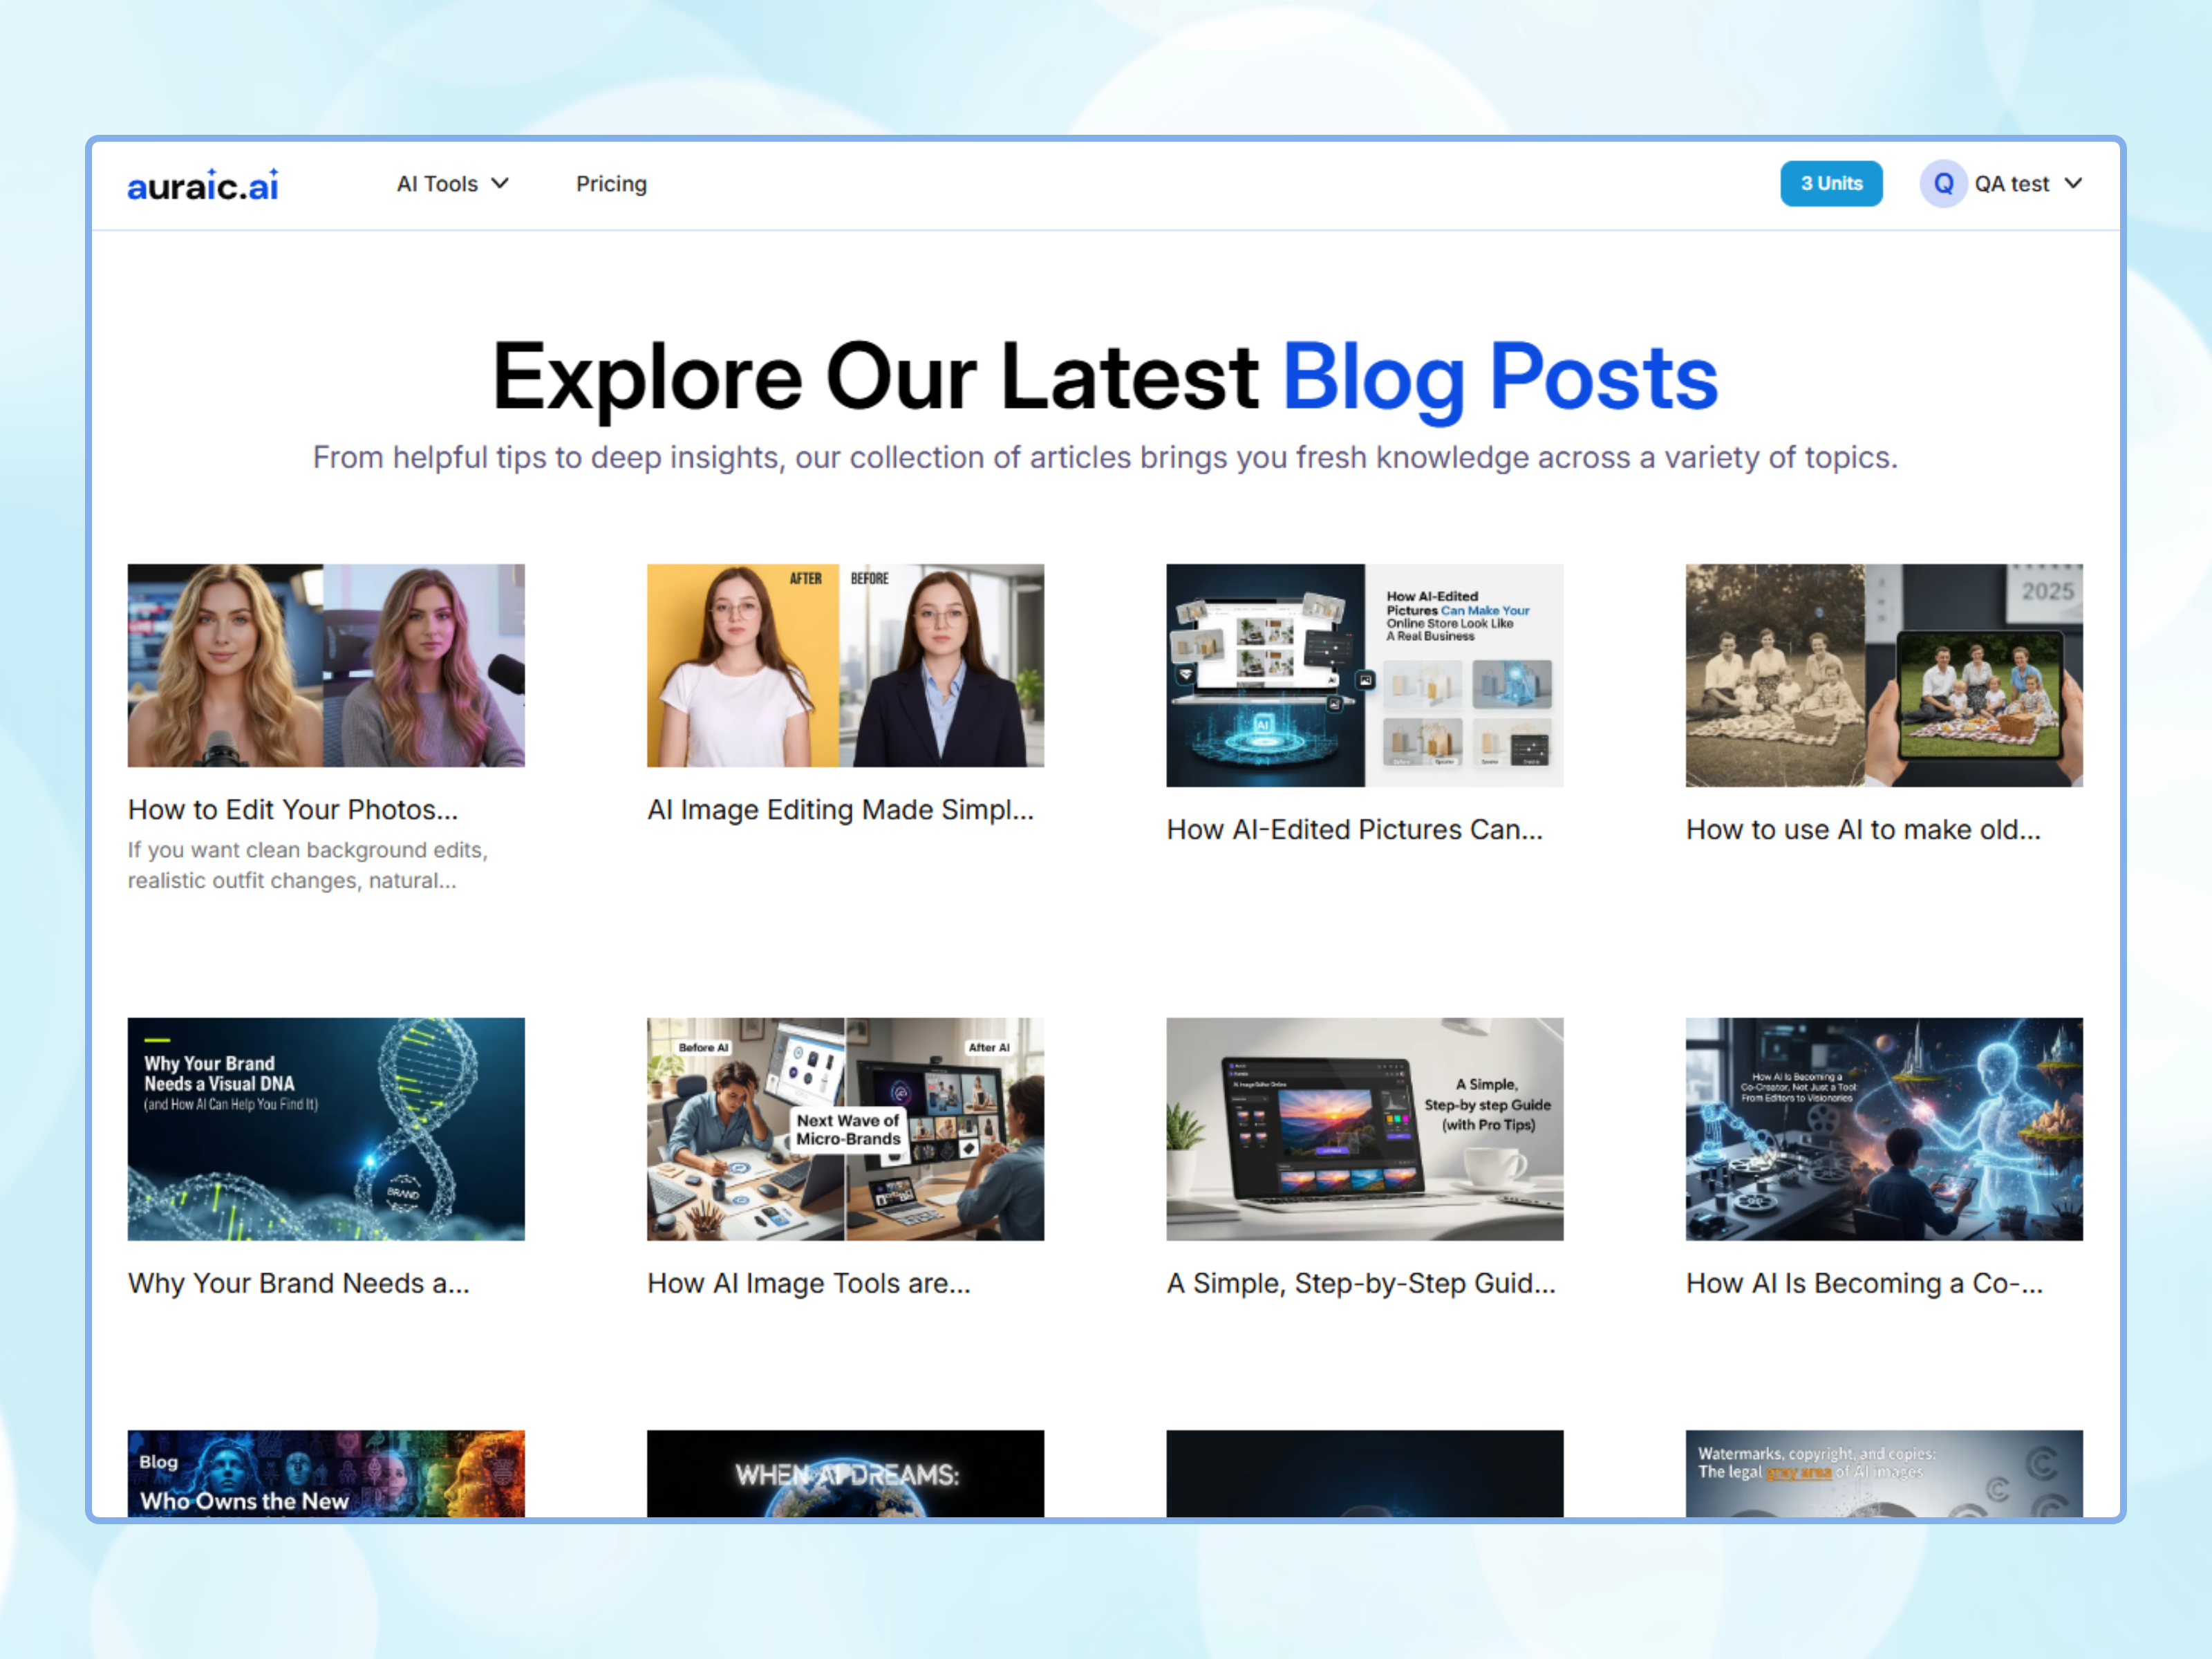Viewport: 2212px width, 1659px height.
Task: Open 'How to Edit Your Photos...' post title
Action: (x=292, y=809)
